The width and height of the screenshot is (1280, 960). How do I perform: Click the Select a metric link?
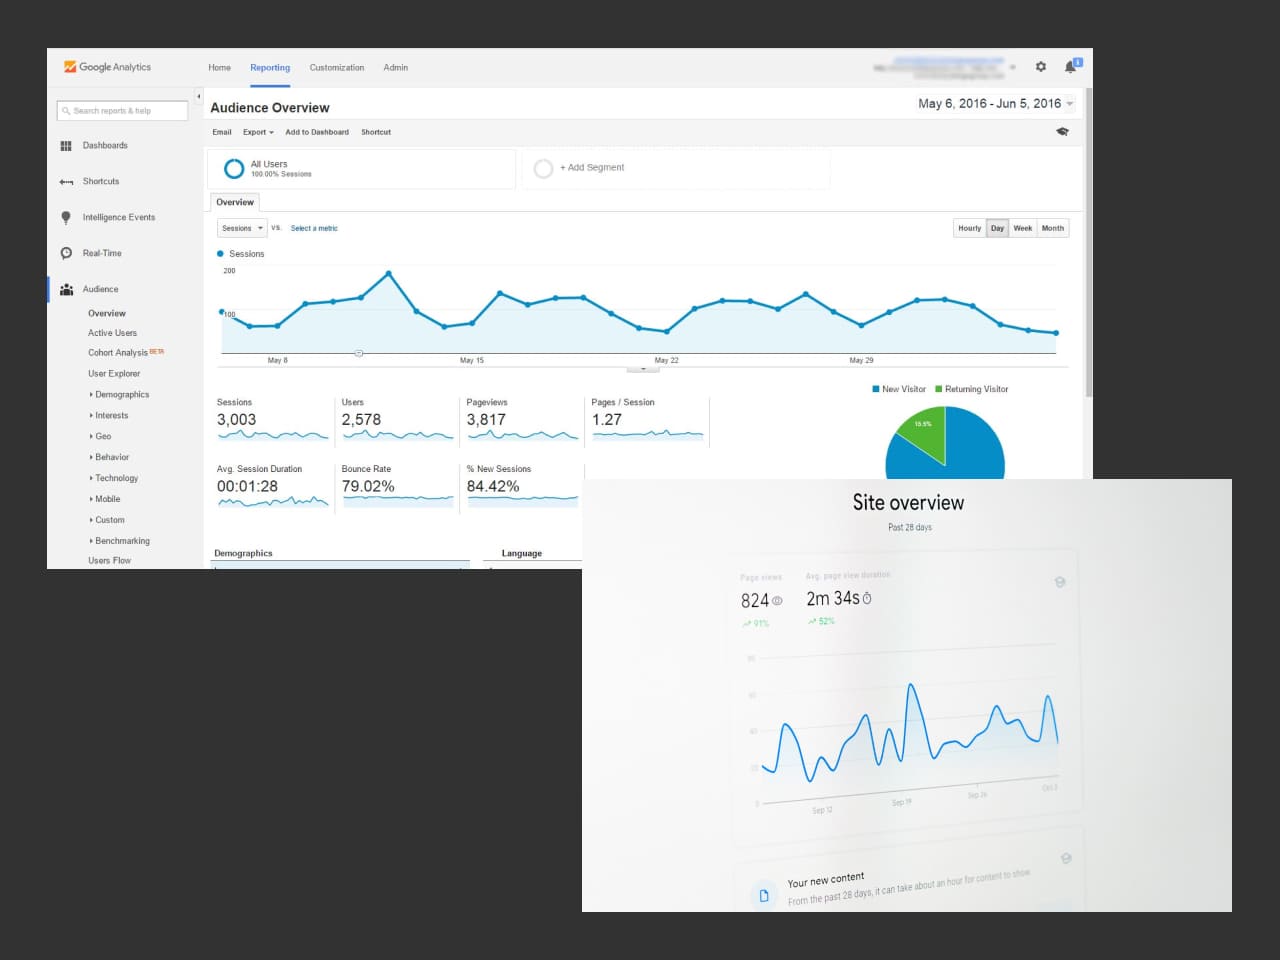(313, 228)
